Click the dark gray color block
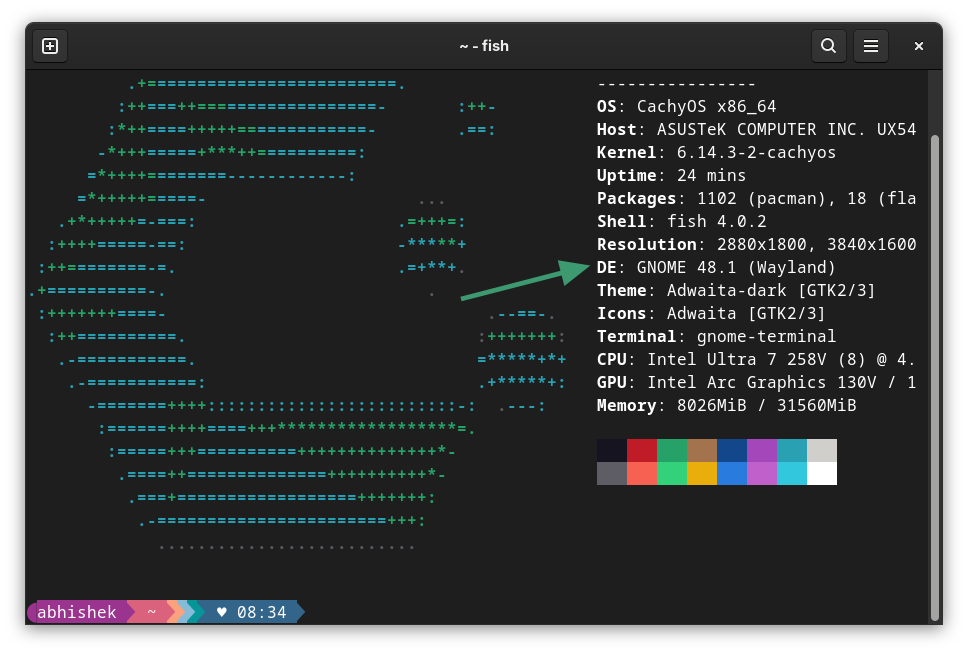Screen dimensions: 968x653 click(x=612, y=473)
